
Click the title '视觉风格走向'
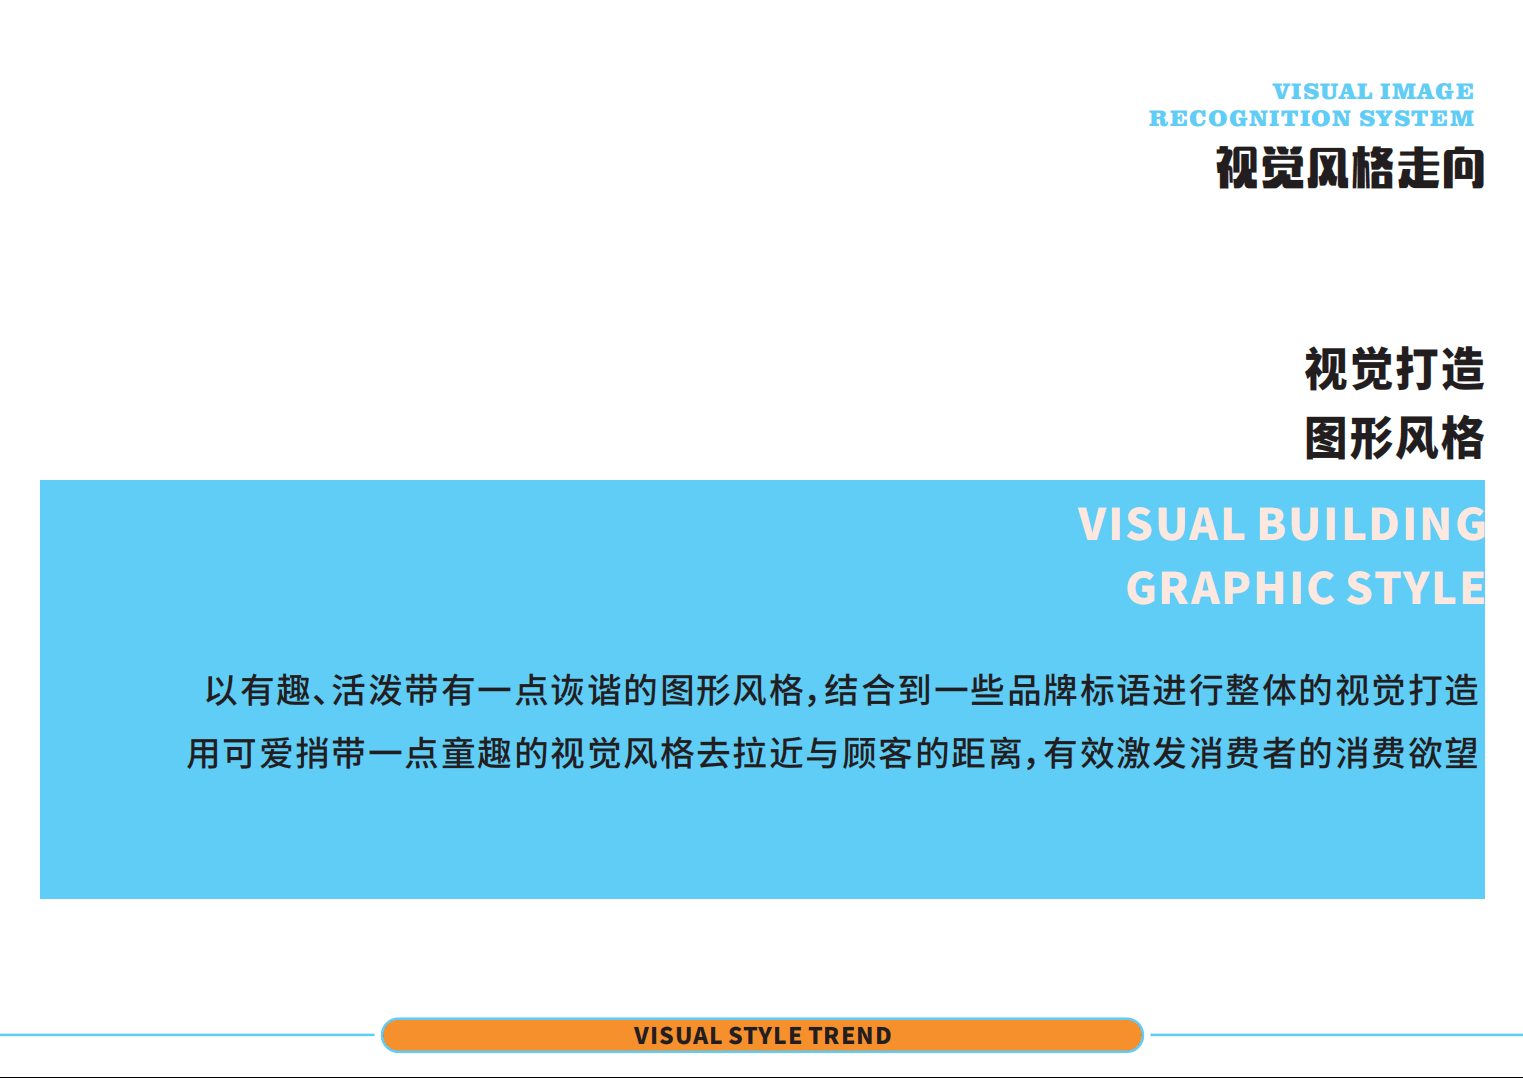(1350, 167)
